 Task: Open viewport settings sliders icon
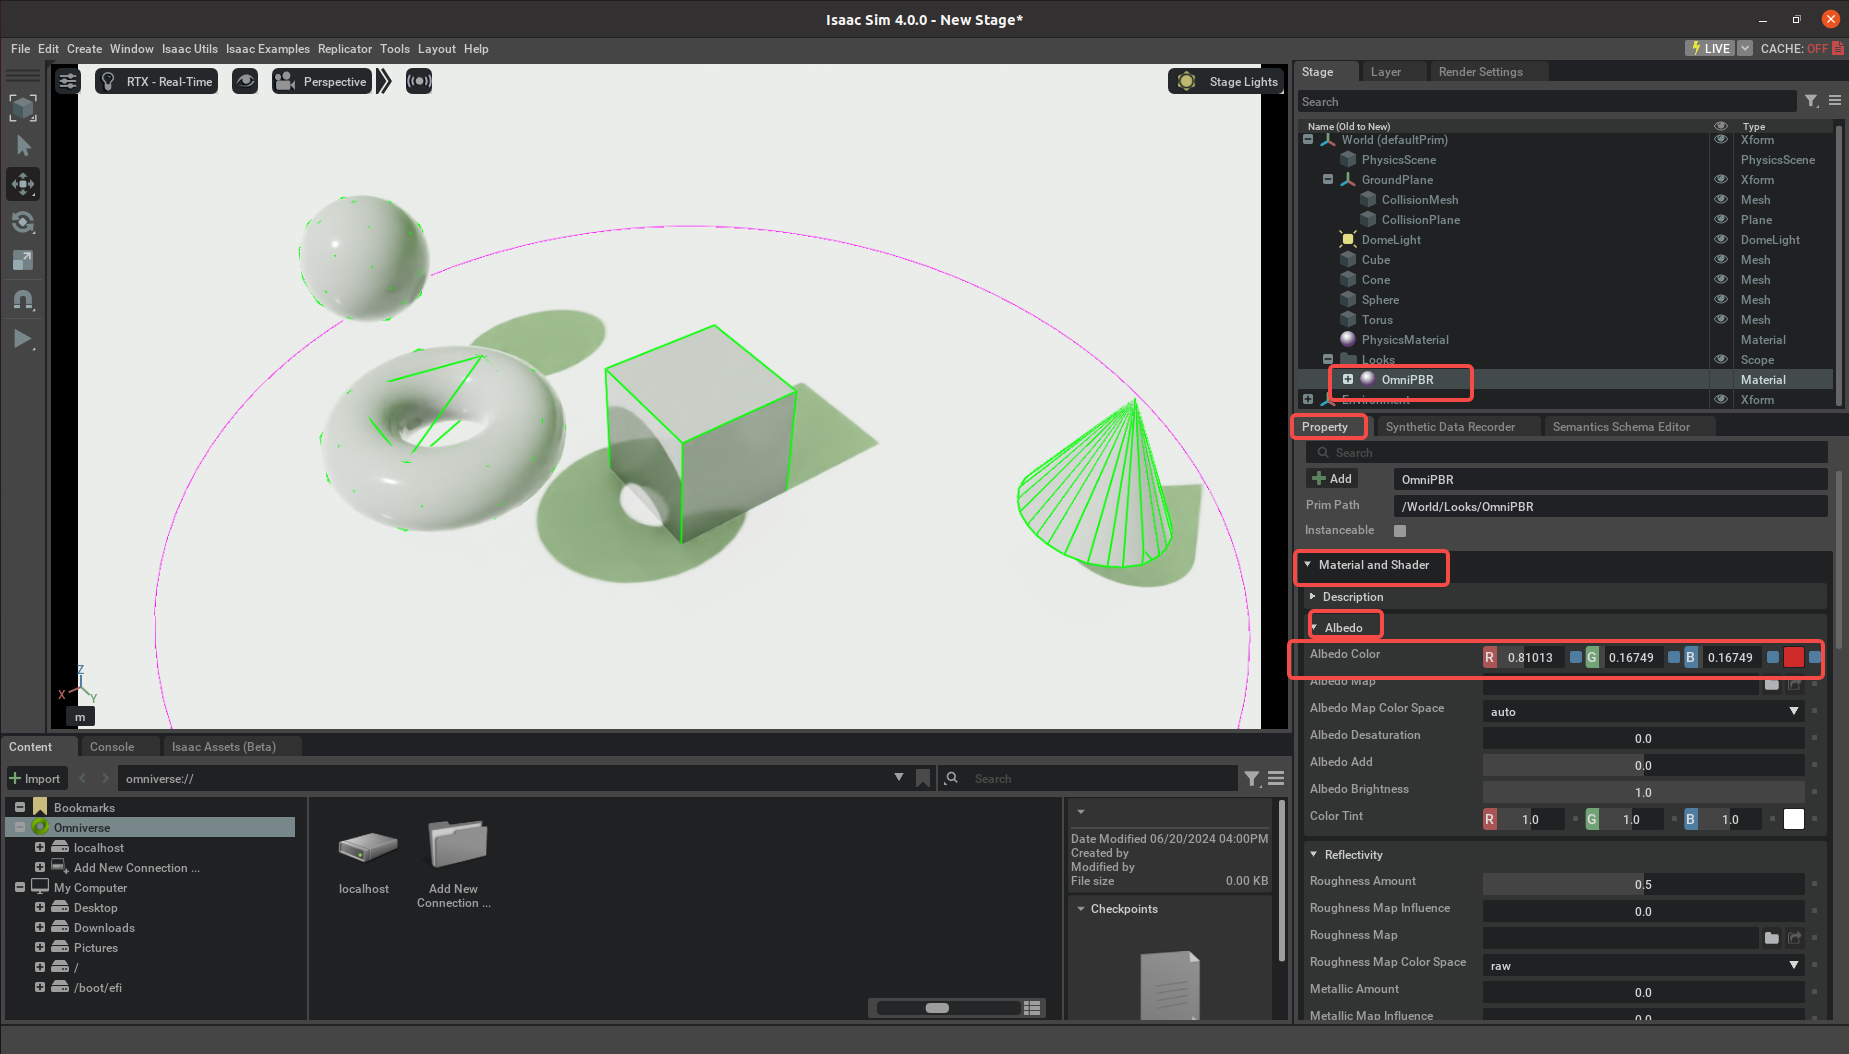click(x=67, y=81)
